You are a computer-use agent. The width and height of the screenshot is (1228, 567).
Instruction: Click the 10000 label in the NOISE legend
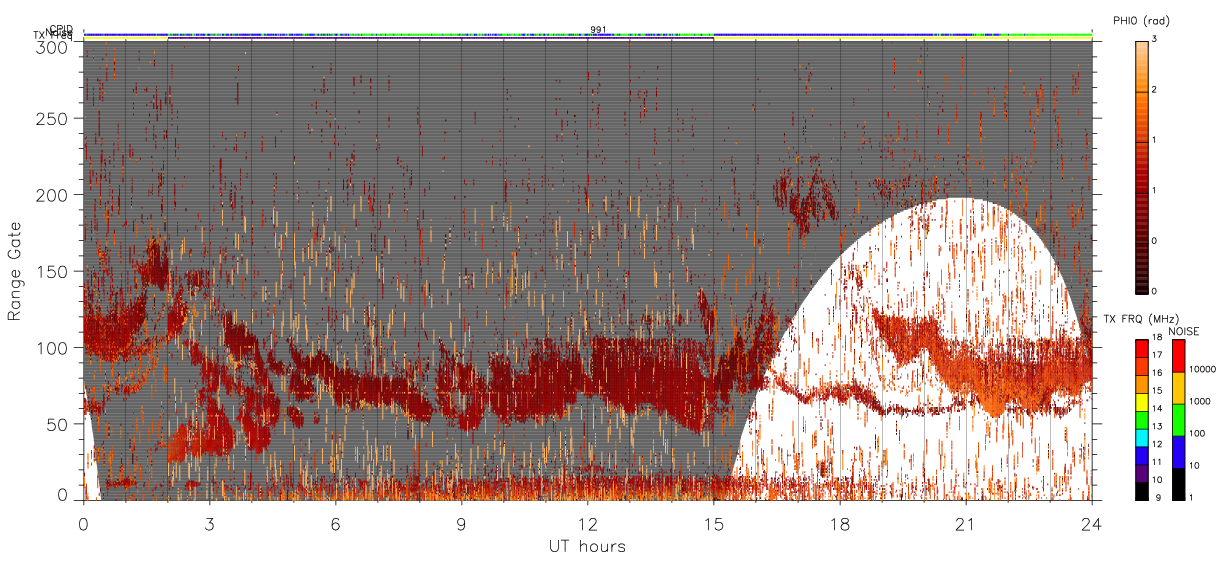(x=1205, y=369)
